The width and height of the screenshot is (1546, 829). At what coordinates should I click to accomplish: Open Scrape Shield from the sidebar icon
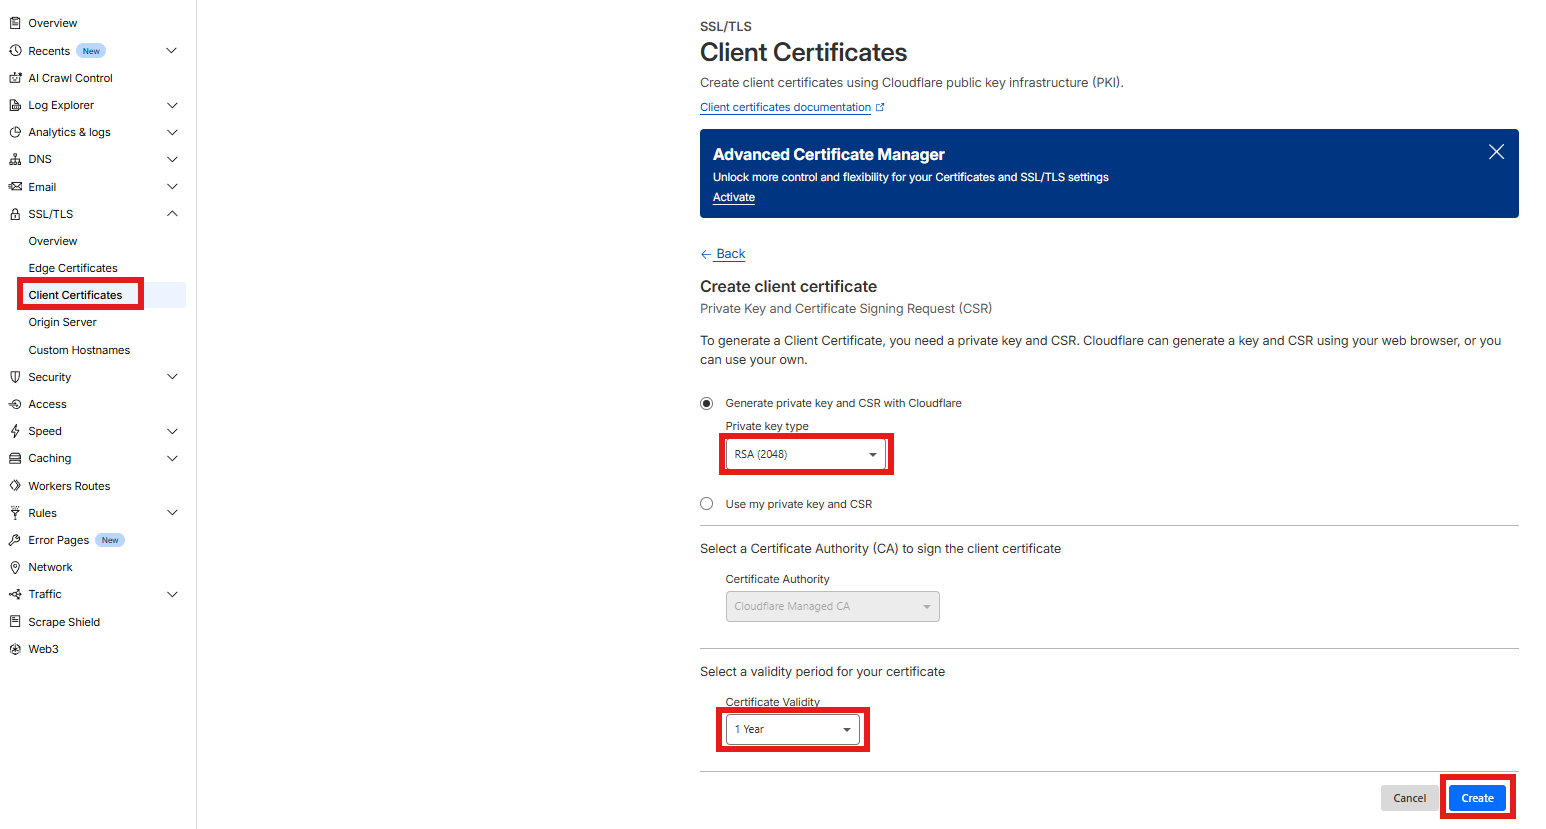(x=15, y=621)
